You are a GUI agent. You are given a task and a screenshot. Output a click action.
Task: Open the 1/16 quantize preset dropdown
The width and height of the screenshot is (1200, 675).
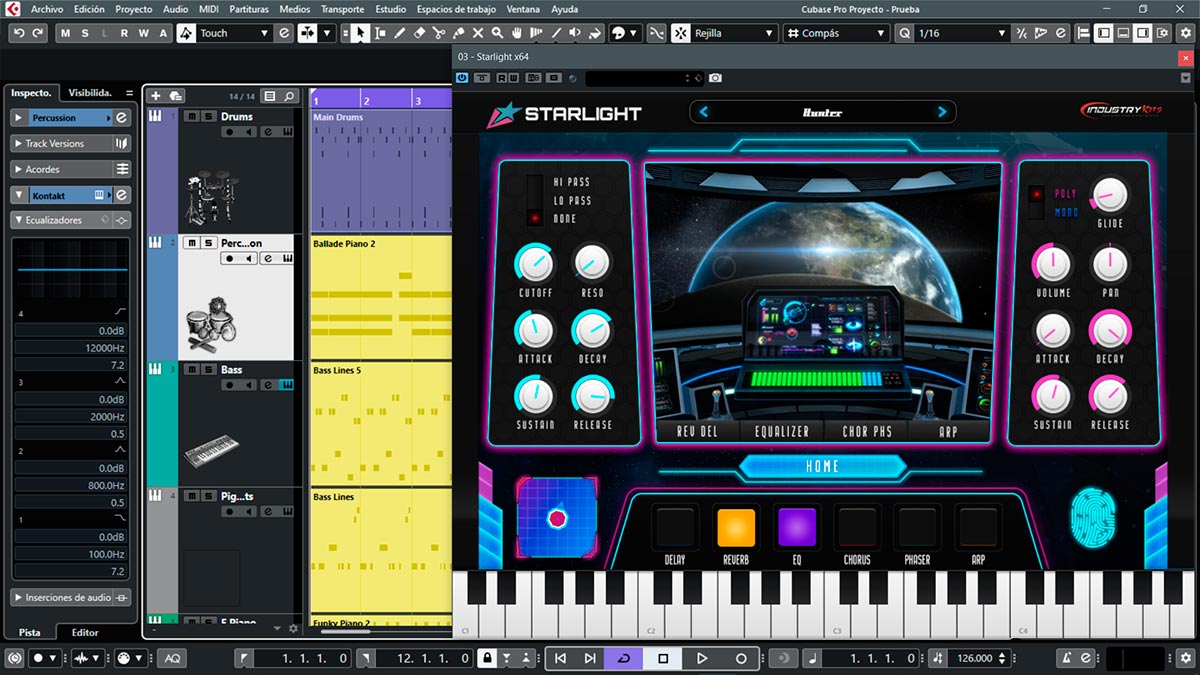pyautogui.click(x=962, y=33)
